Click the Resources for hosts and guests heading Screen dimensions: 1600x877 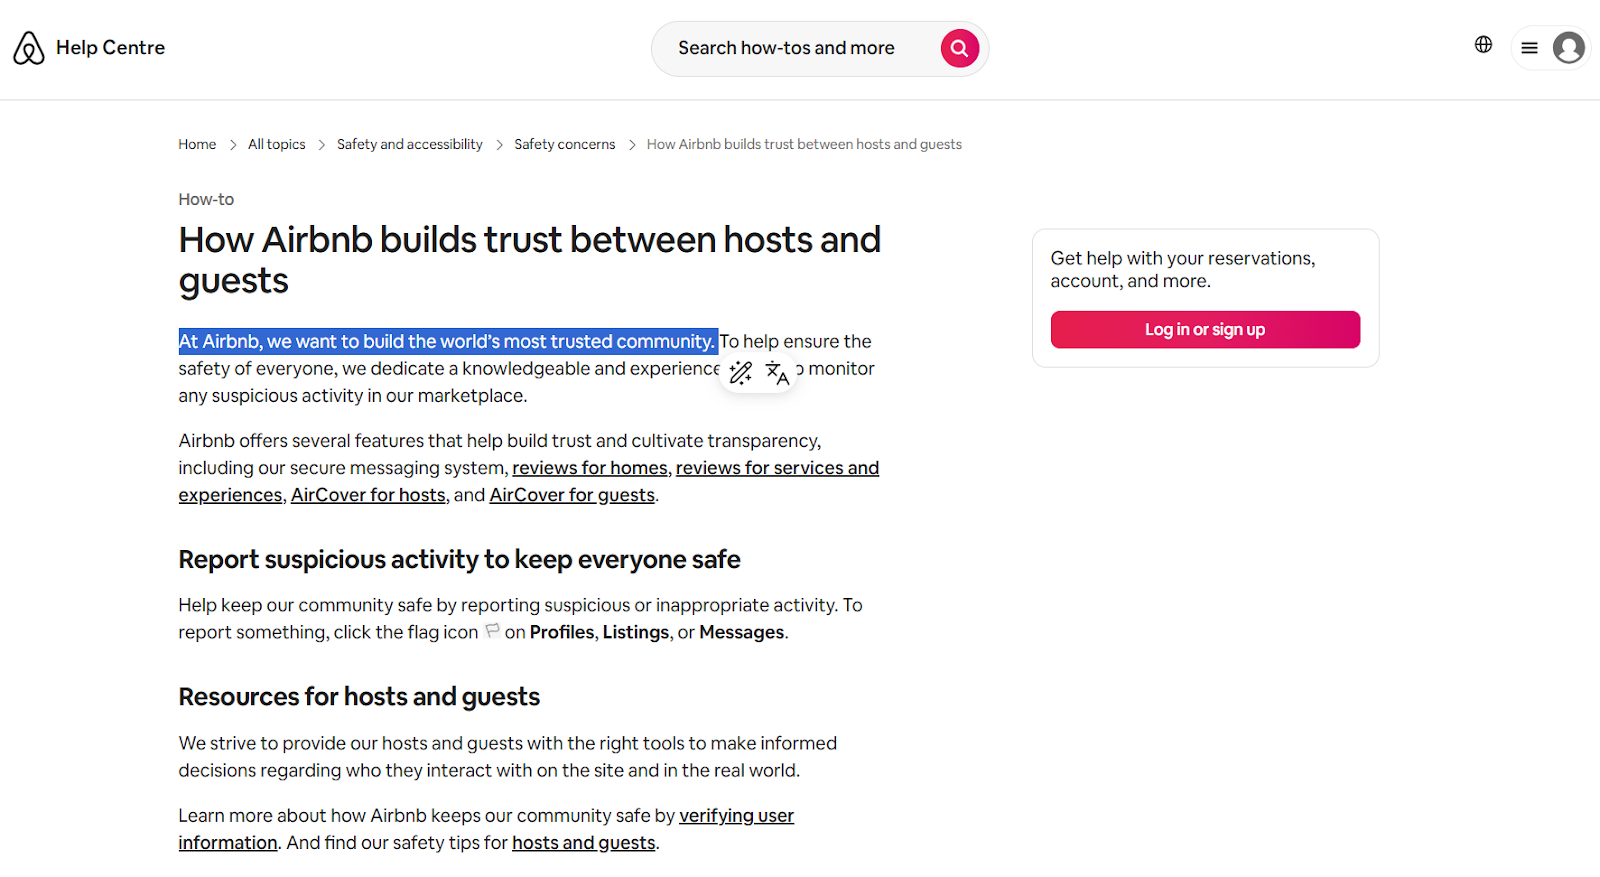pos(359,697)
